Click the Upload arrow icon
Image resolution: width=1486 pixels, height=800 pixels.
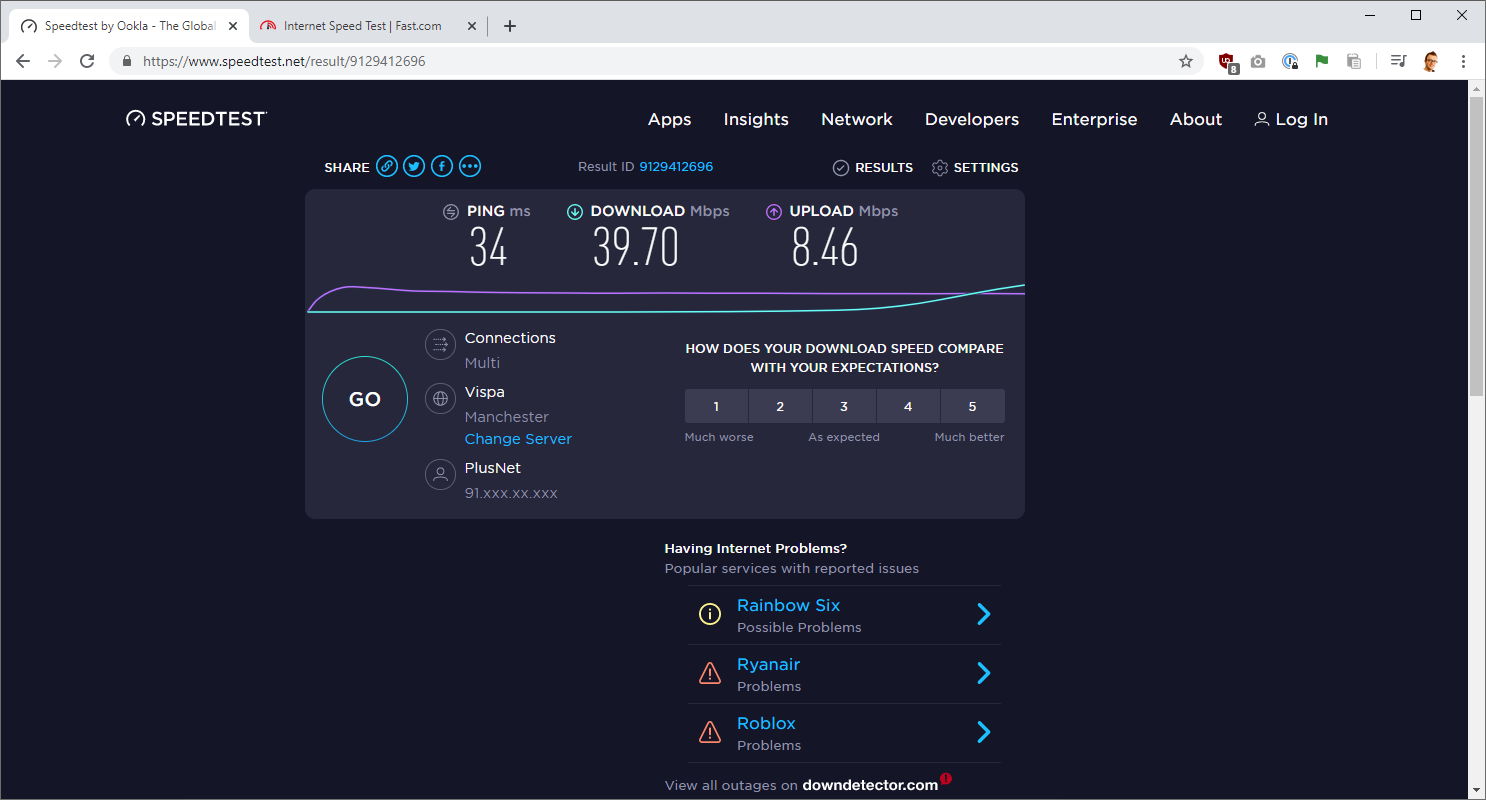[774, 211]
